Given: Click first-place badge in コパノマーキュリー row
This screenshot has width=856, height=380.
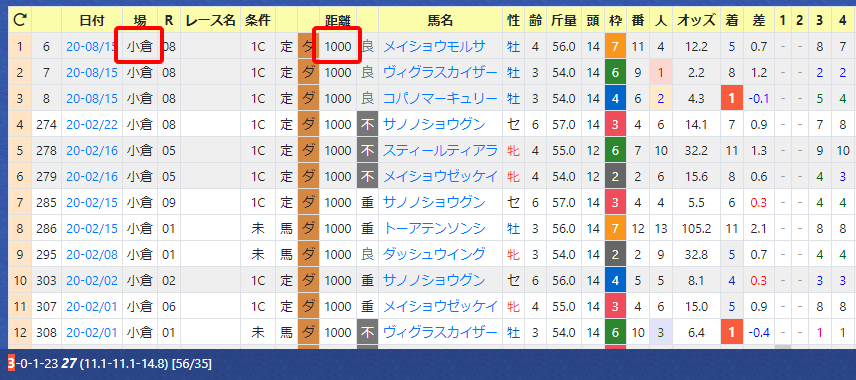Looking at the screenshot, I should point(732,98).
